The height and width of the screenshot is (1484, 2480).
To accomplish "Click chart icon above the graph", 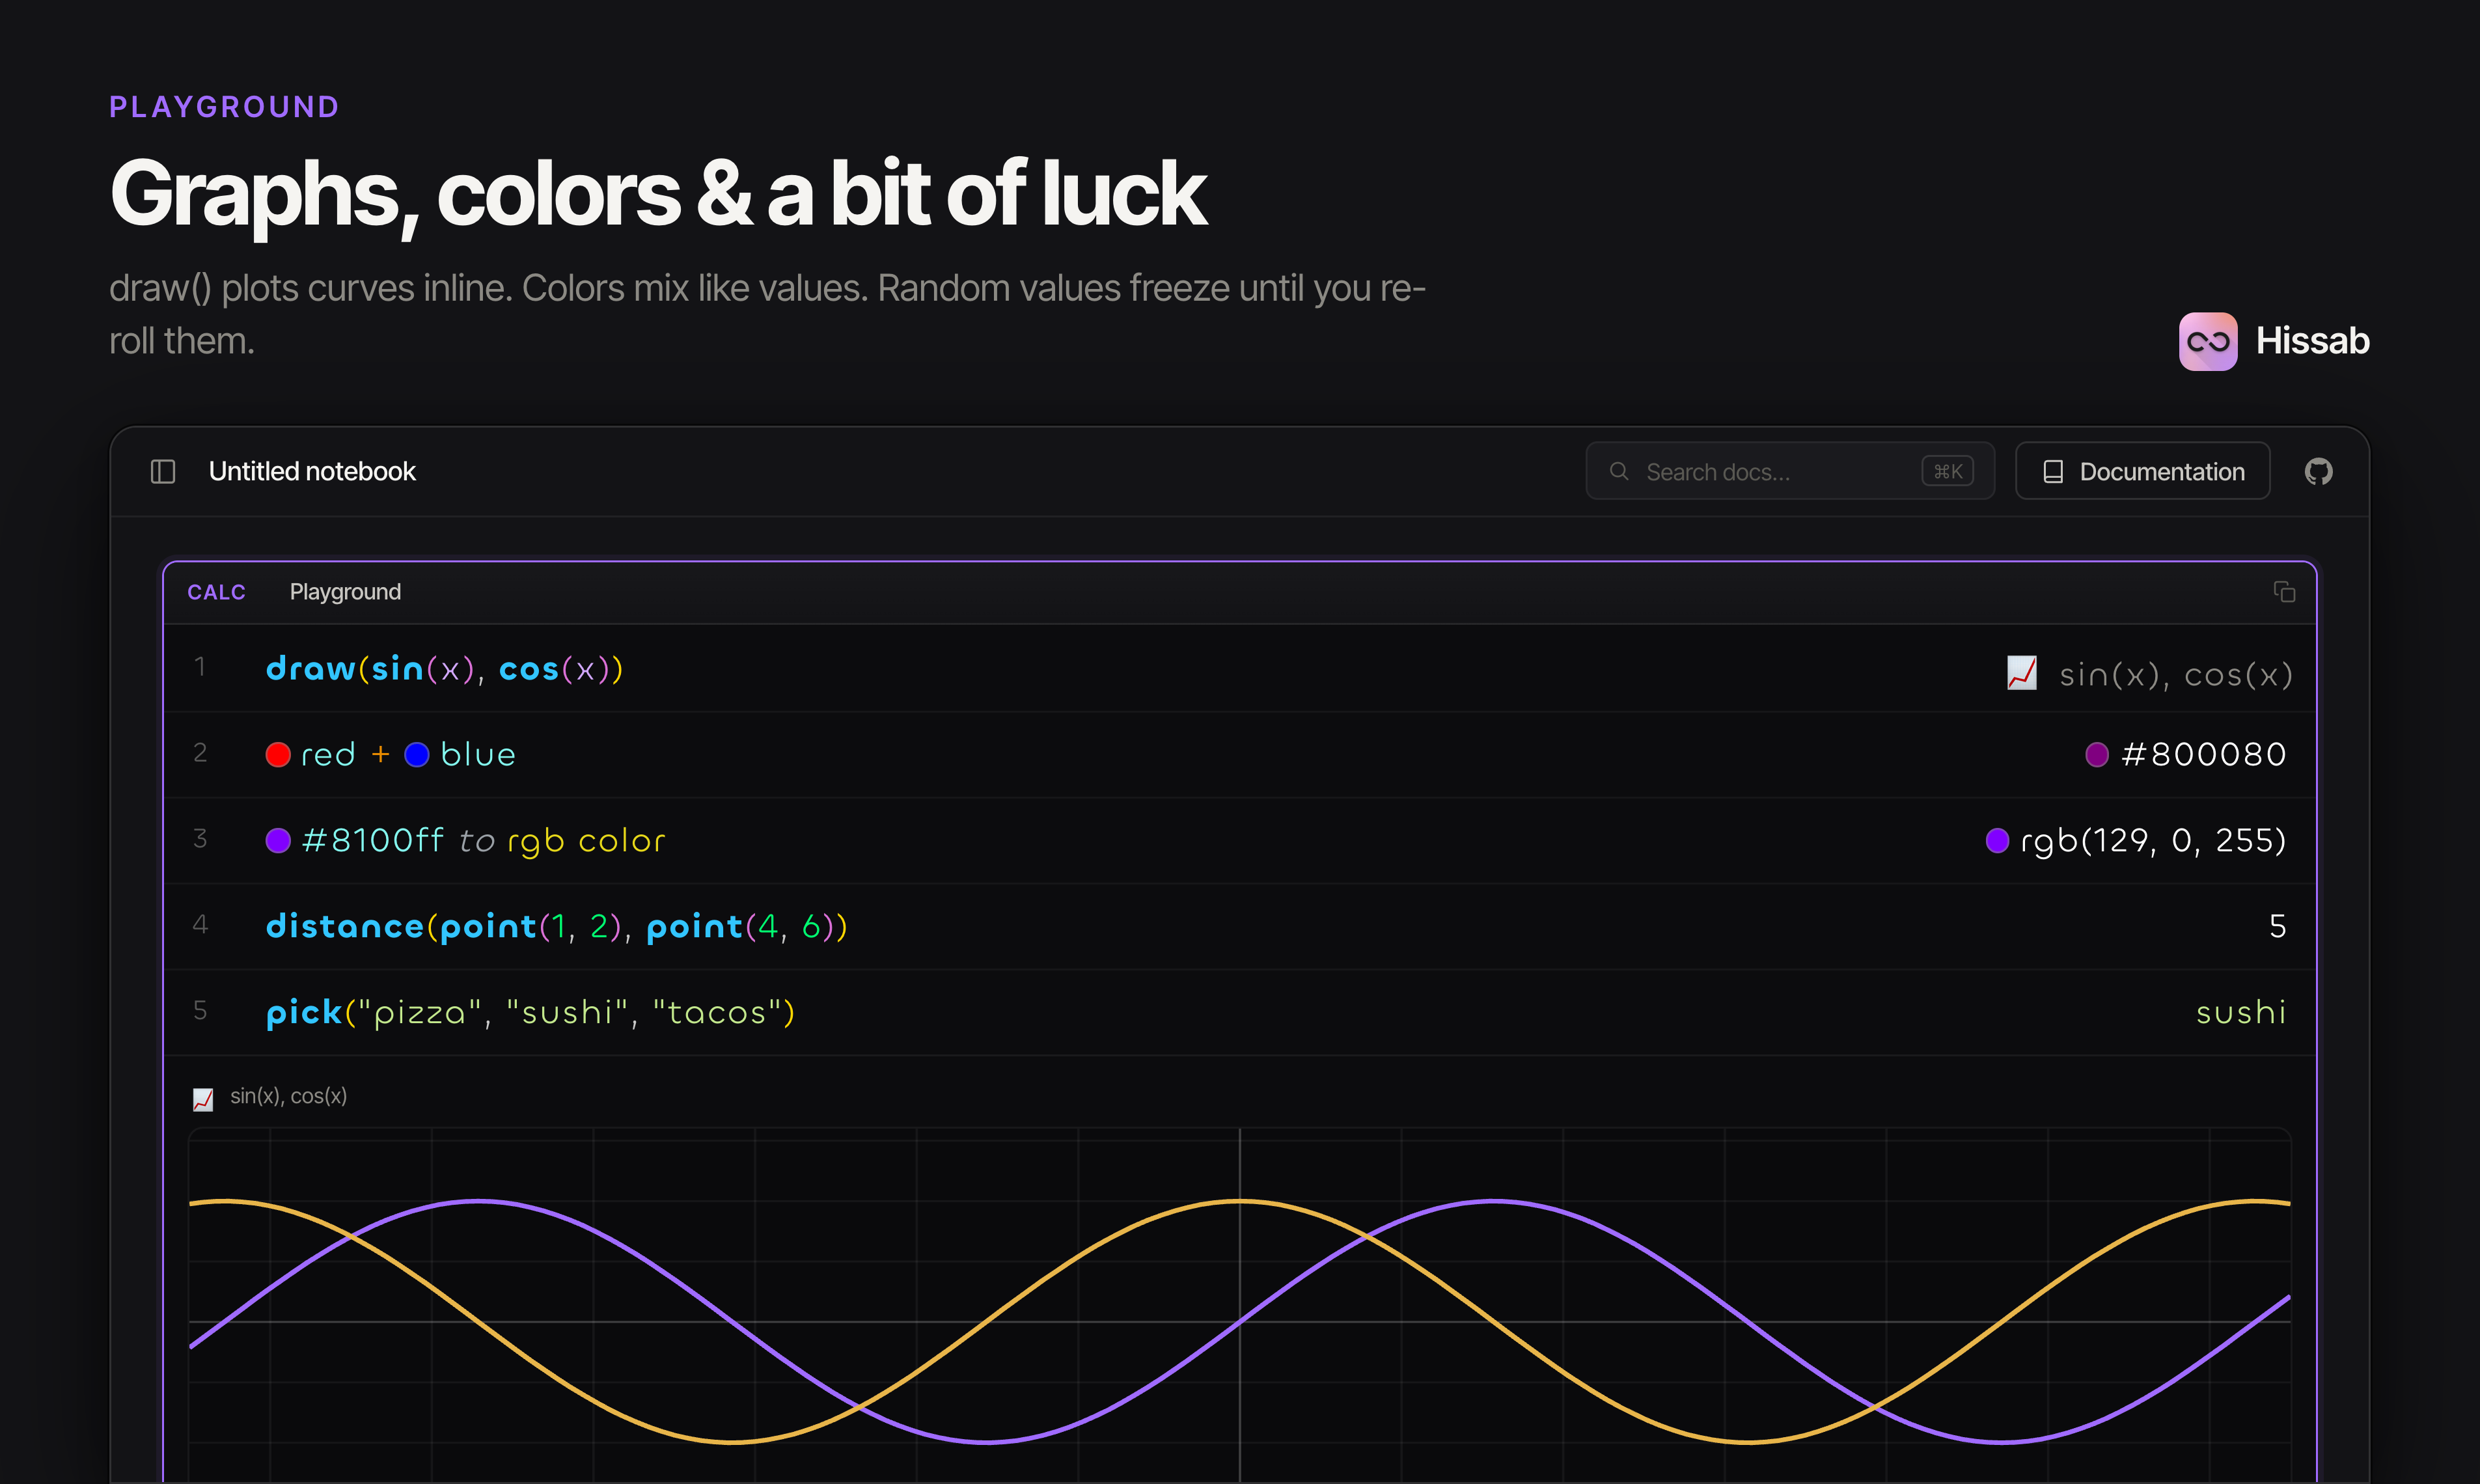I will pos(203,1099).
